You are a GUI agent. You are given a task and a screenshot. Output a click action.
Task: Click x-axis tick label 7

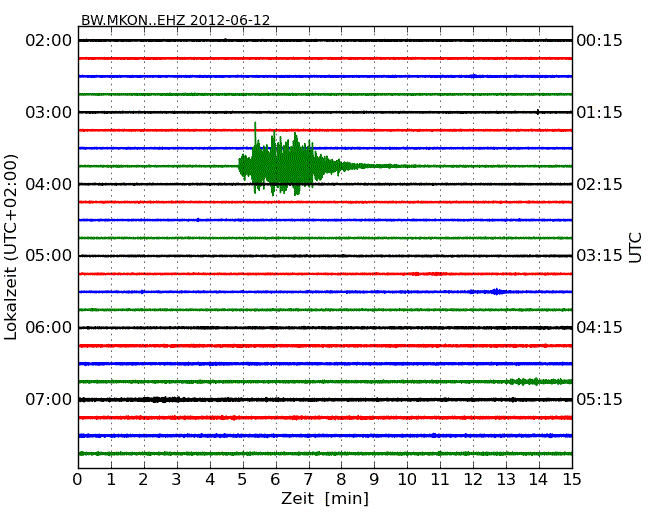(x=308, y=479)
